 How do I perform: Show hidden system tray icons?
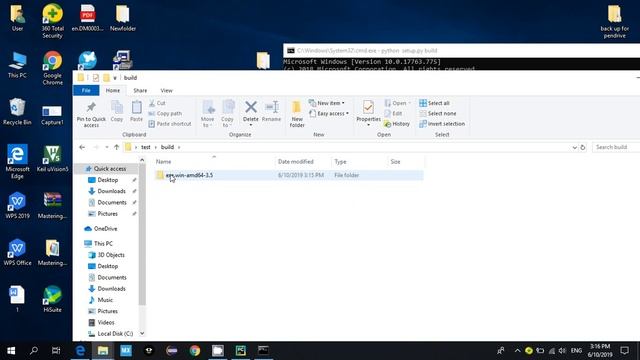517,351
